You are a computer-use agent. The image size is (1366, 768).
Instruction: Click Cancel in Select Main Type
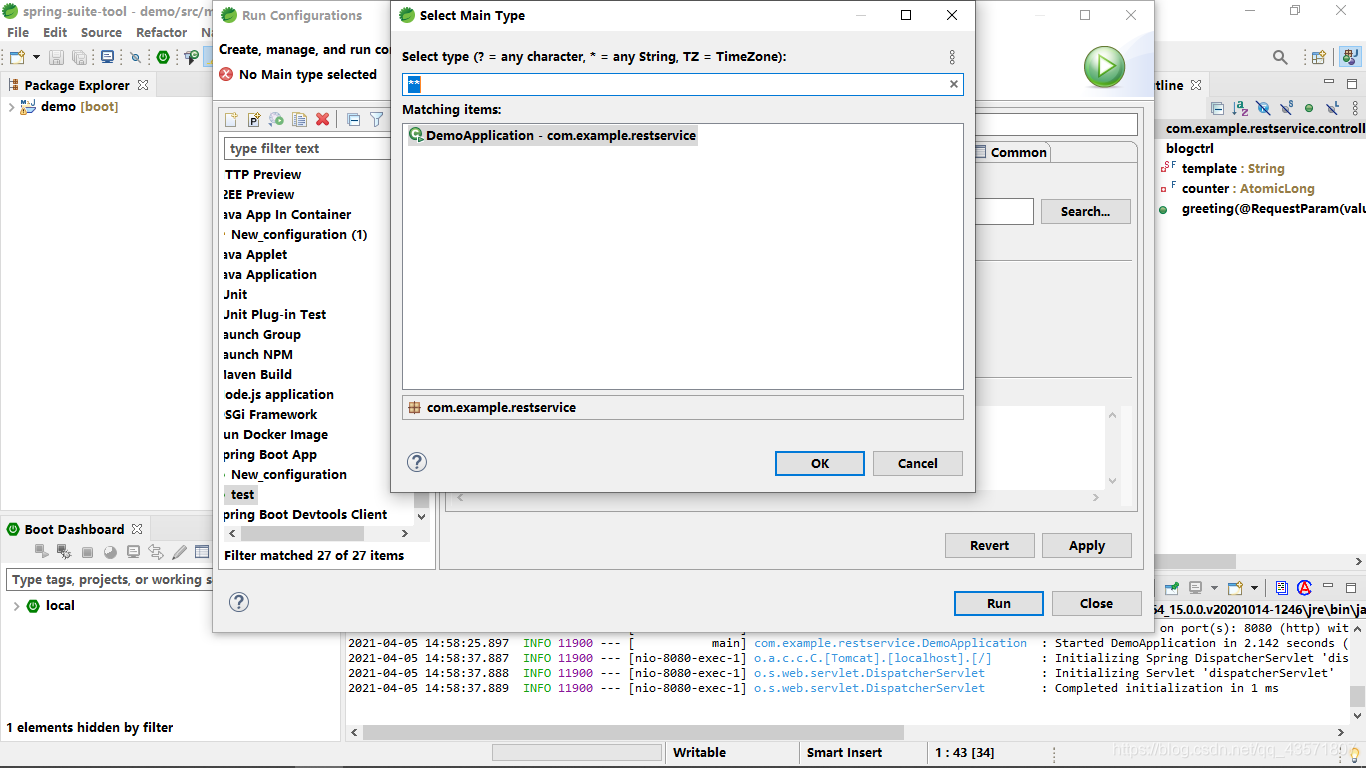[918, 463]
